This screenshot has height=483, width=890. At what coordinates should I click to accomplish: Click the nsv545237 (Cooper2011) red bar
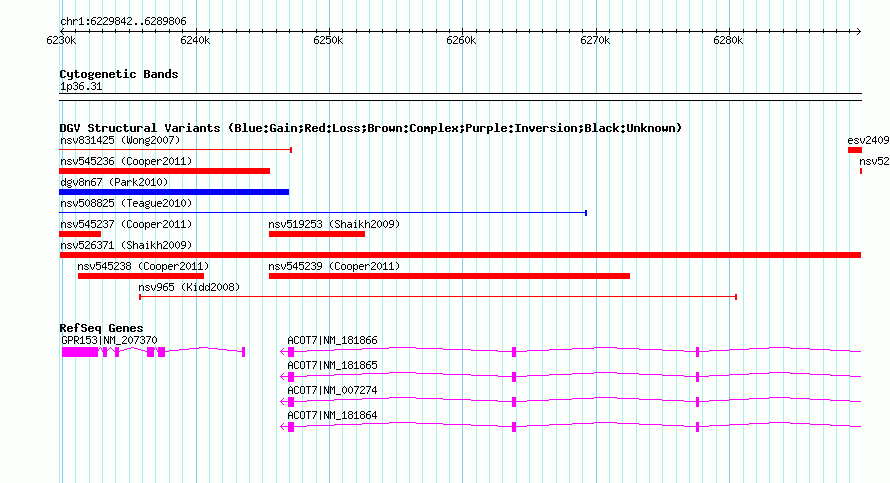coord(80,234)
